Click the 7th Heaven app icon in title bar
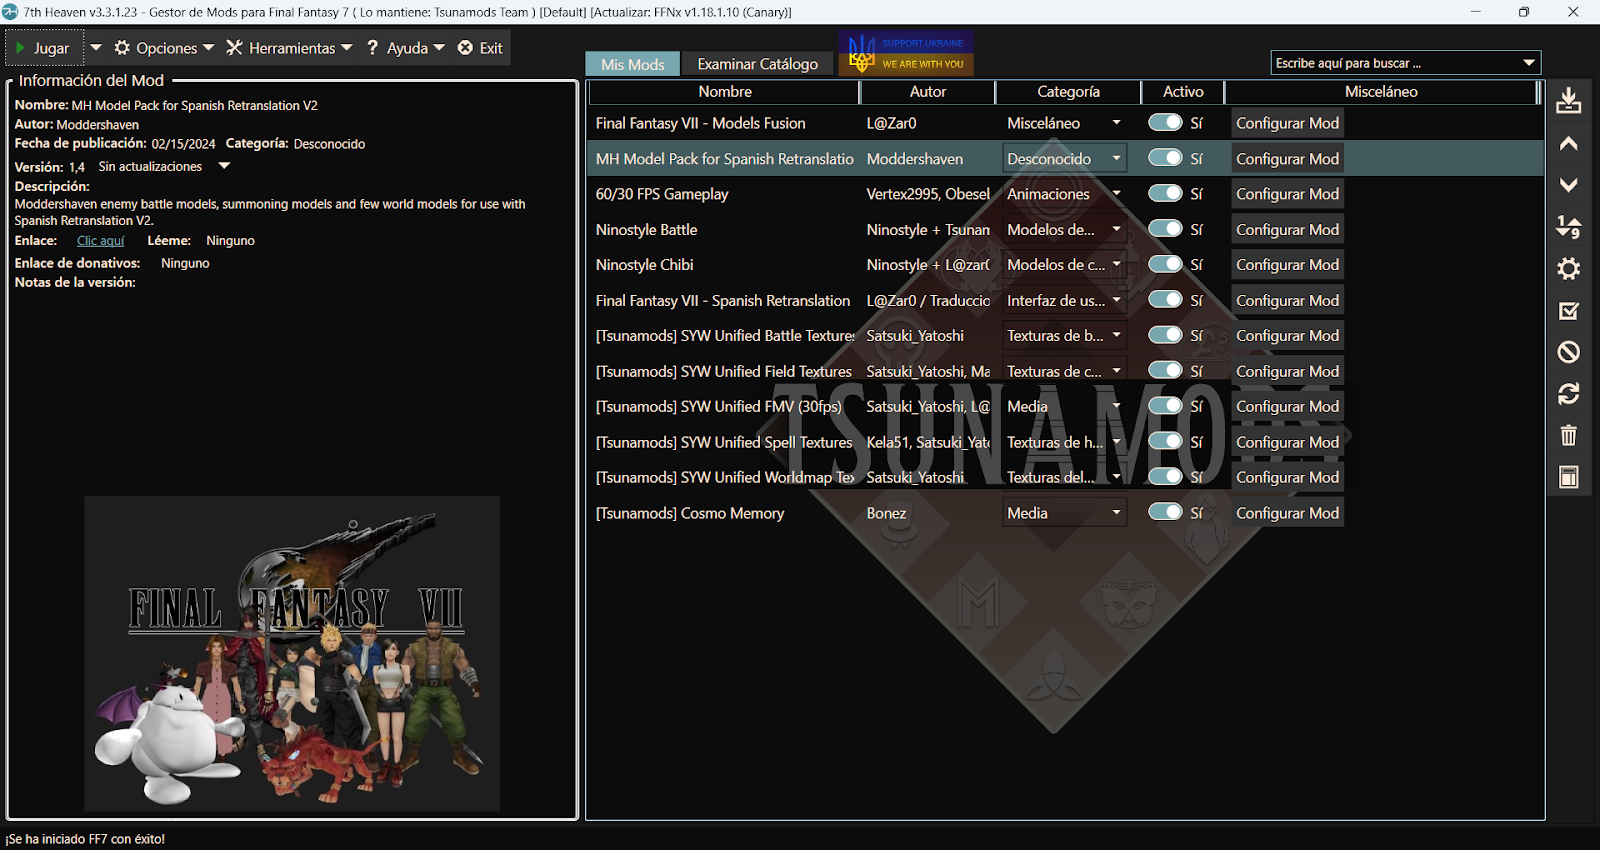 (10, 12)
